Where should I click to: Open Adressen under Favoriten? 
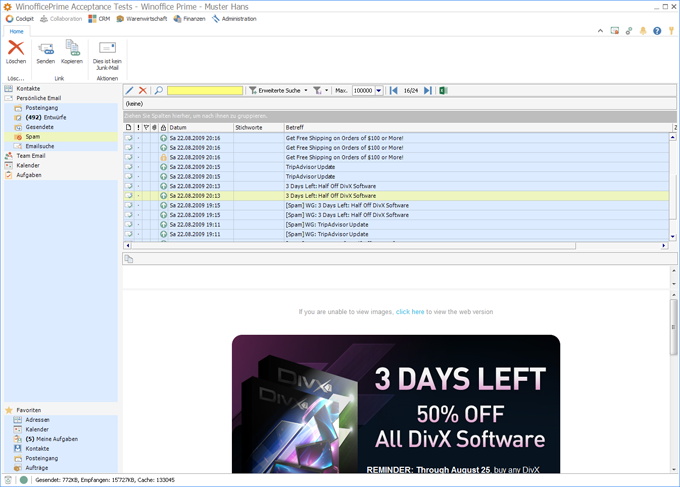(x=37, y=420)
